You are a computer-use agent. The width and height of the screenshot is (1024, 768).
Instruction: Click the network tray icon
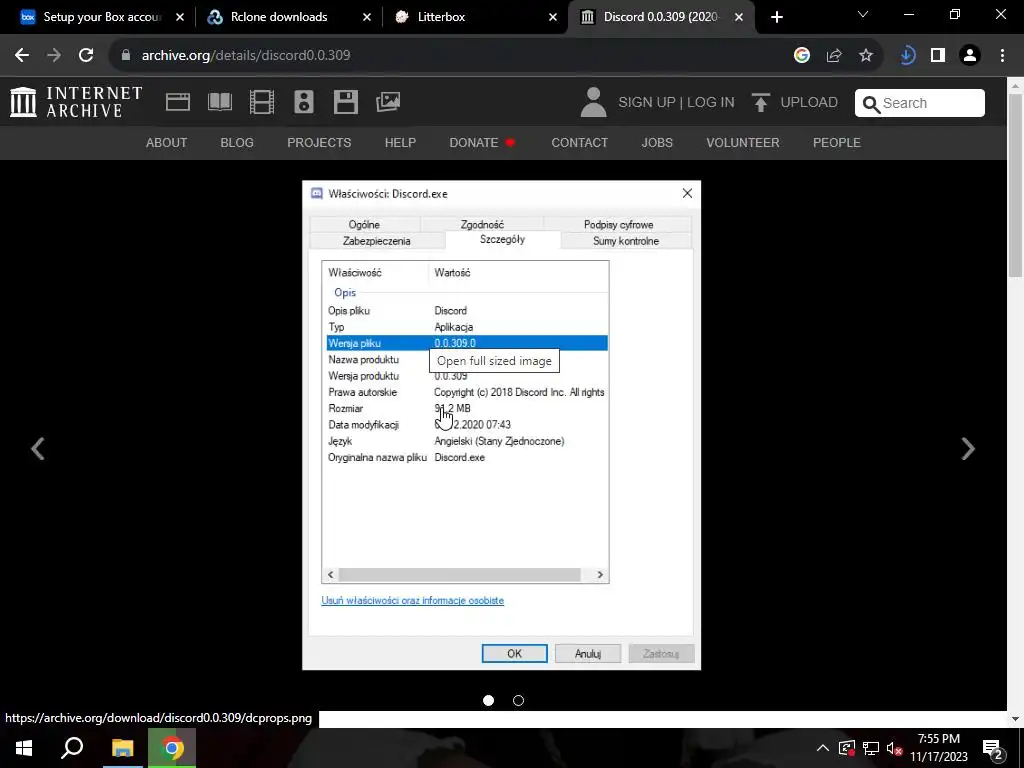871,748
